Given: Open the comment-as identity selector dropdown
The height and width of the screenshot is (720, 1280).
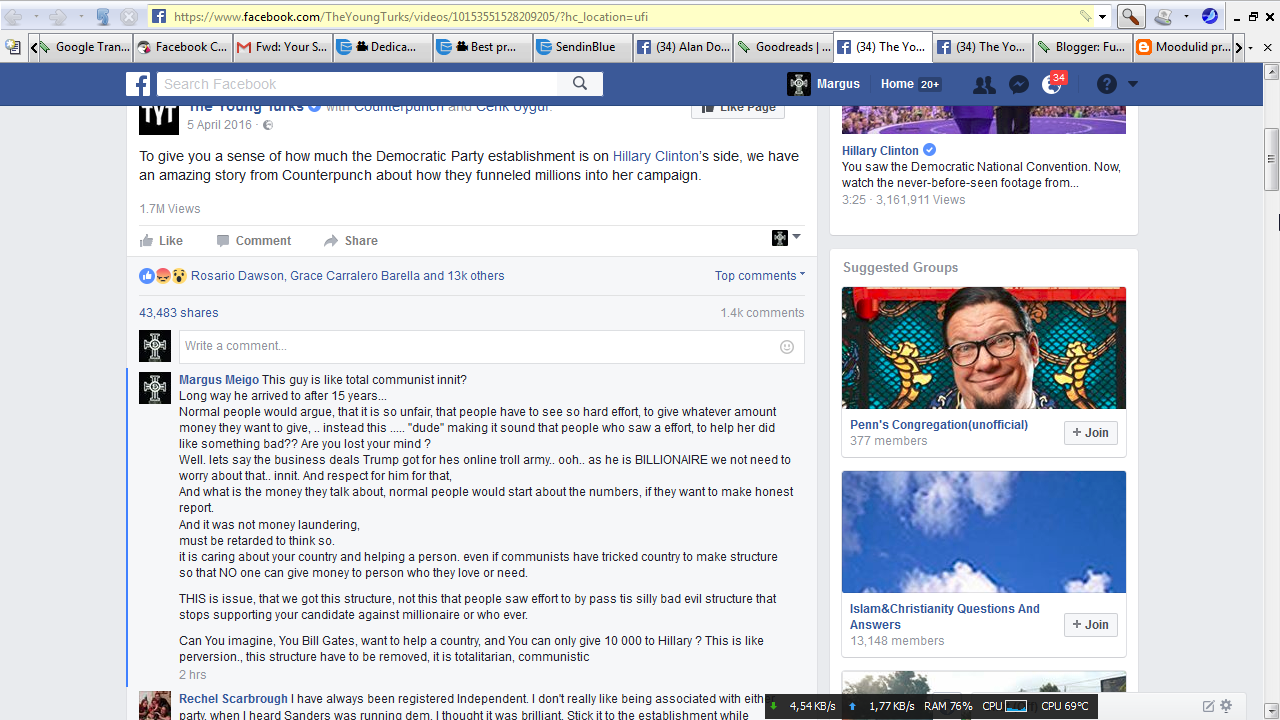Looking at the screenshot, I should click(x=787, y=238).
